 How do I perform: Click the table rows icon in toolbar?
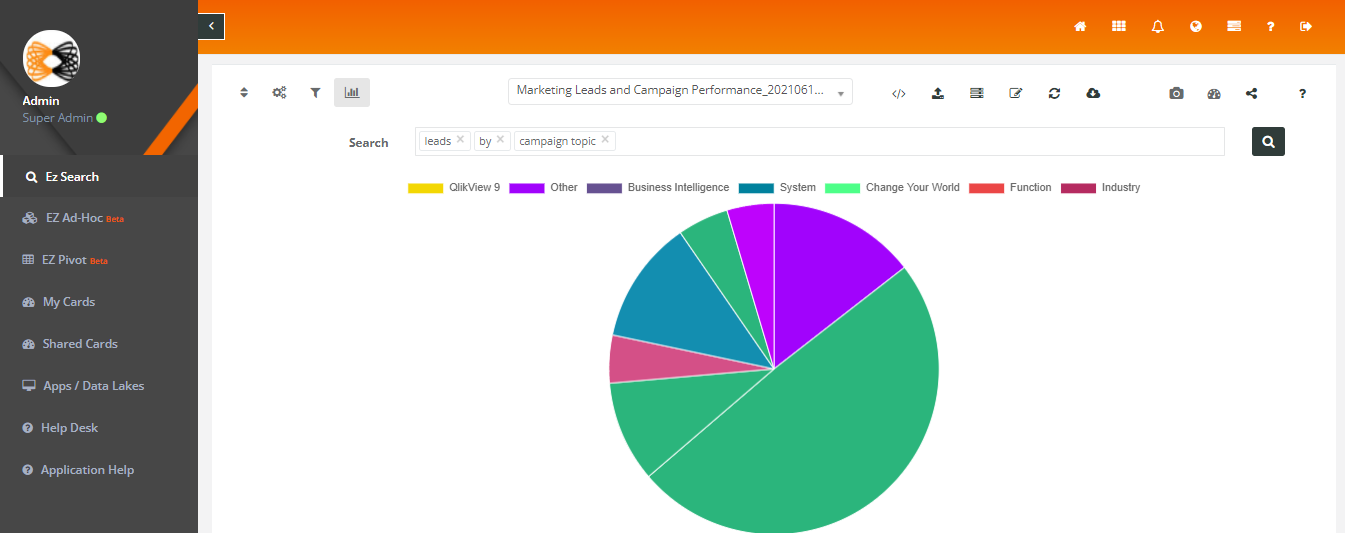(977, 93)
